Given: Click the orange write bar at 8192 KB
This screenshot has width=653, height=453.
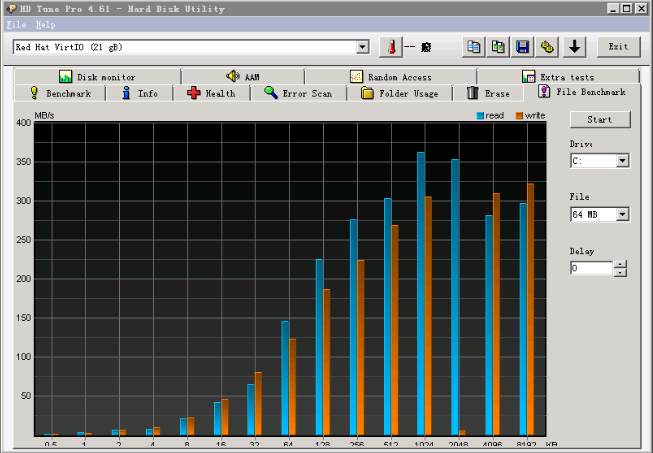Looking at the screenshot, I should pos(531,309).
